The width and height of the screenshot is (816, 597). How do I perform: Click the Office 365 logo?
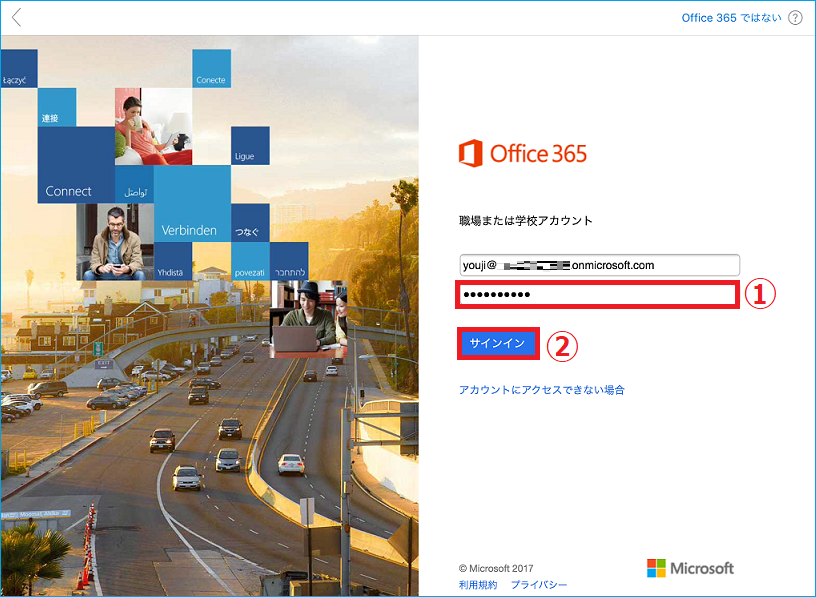pos(522,153)
